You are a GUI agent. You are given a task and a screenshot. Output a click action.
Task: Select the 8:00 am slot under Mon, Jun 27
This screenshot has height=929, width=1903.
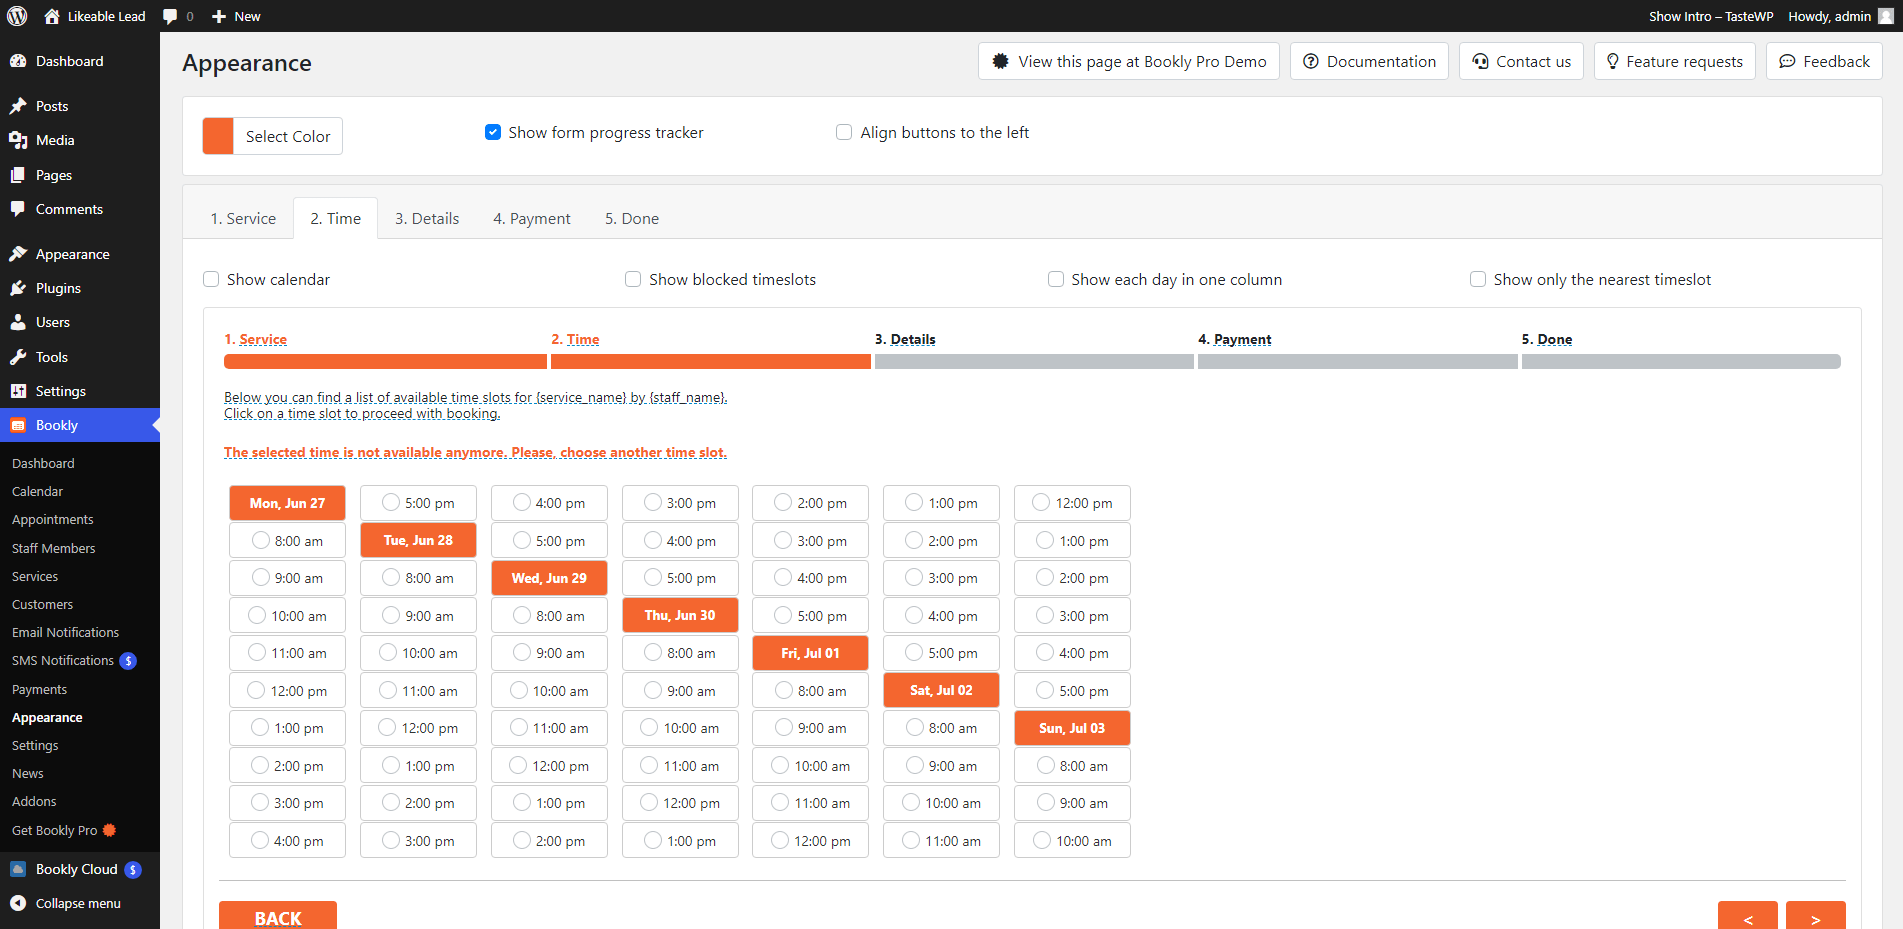tap(287, 541)
